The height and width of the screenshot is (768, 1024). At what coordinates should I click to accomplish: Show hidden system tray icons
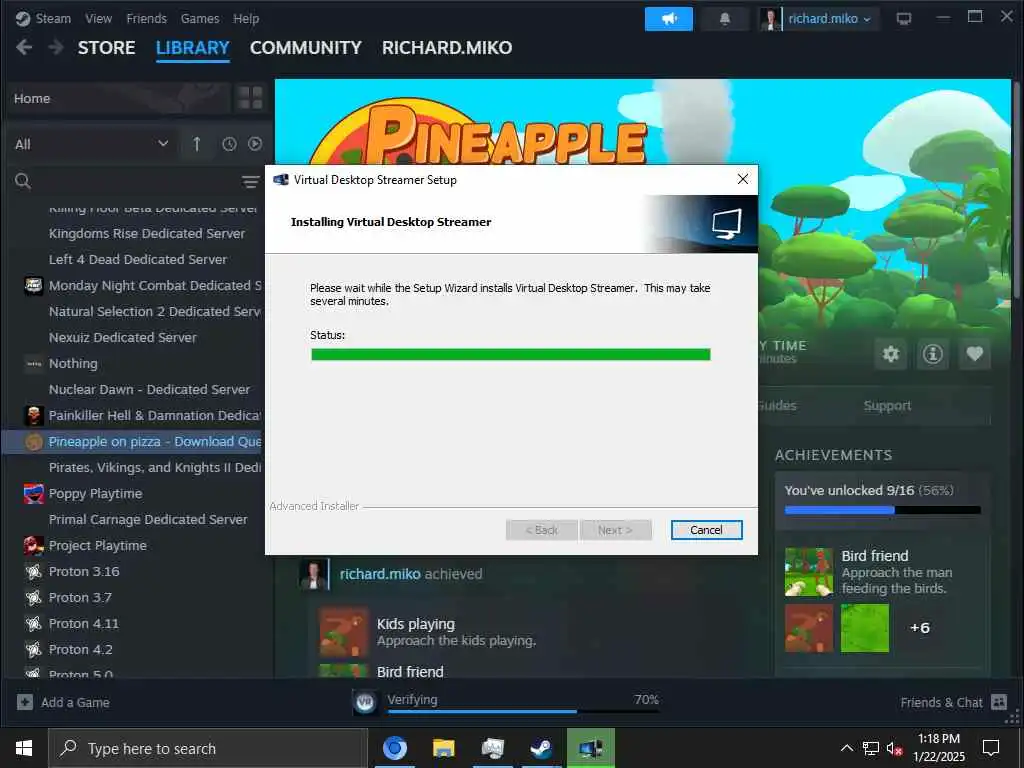click(846, 748)
